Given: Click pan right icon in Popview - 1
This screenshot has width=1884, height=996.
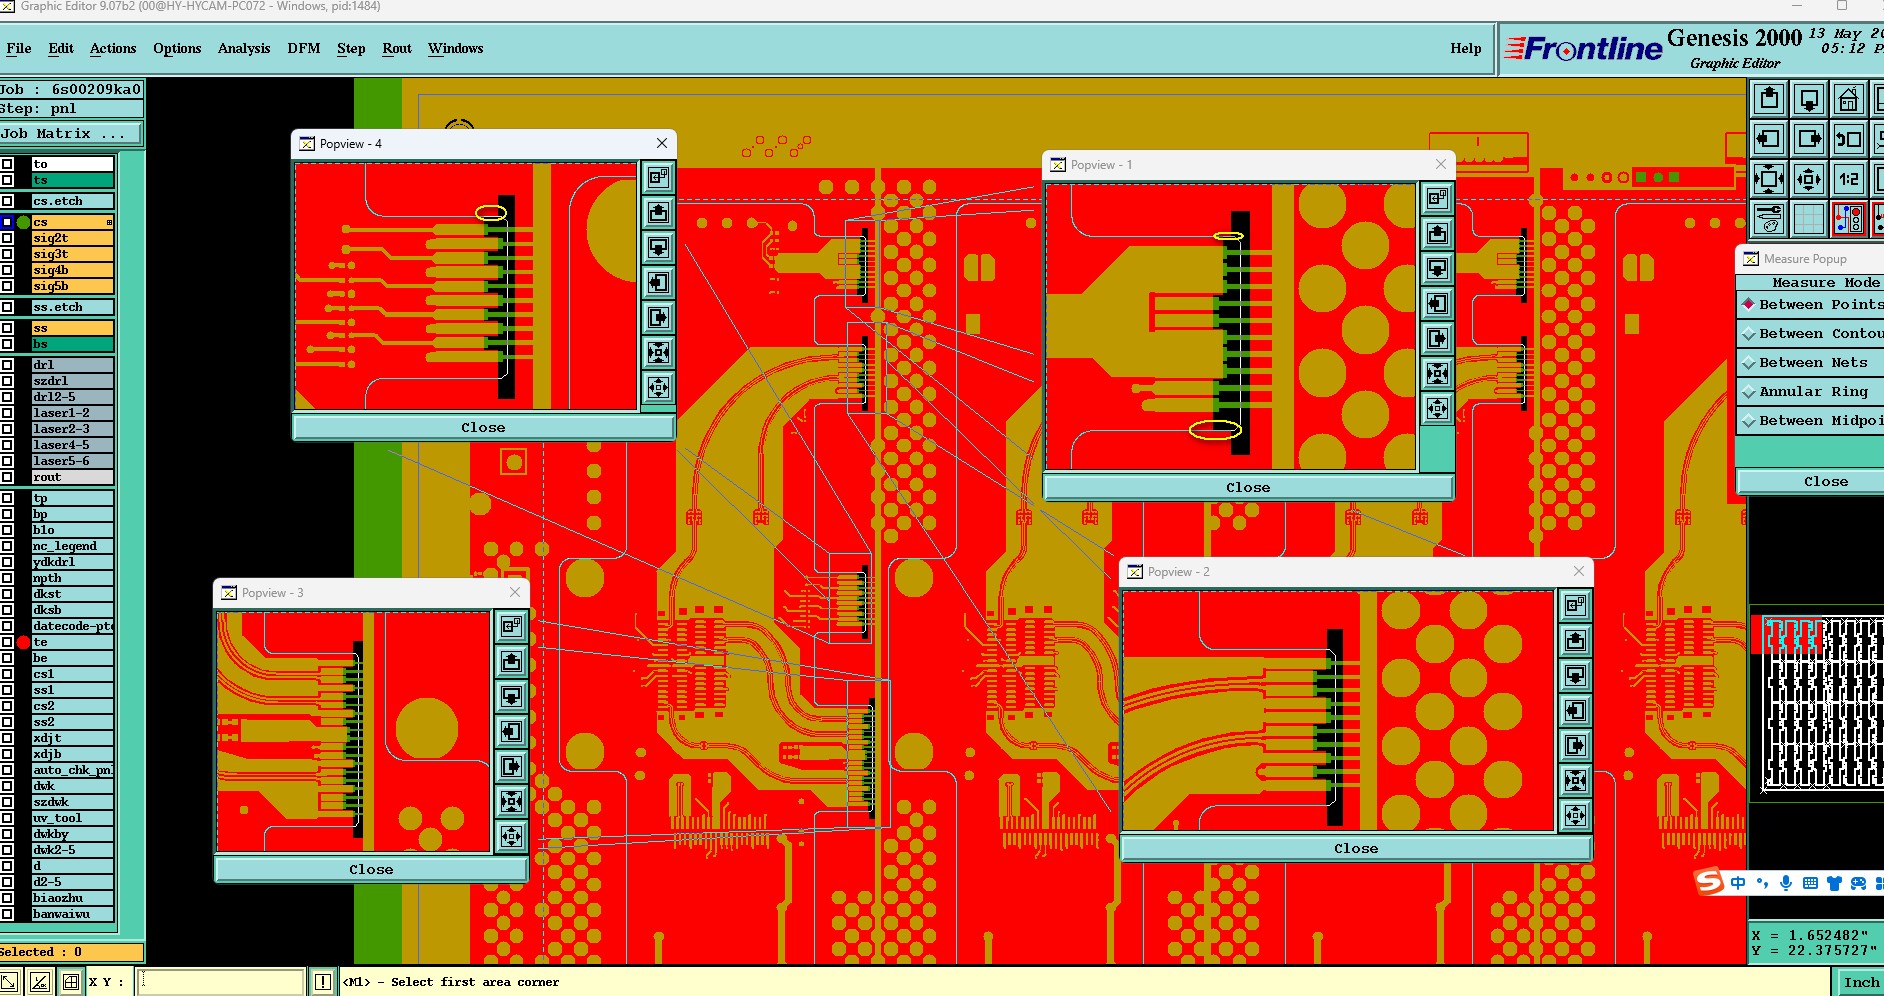Looking at the screenshot, I should click(1437, 339).
